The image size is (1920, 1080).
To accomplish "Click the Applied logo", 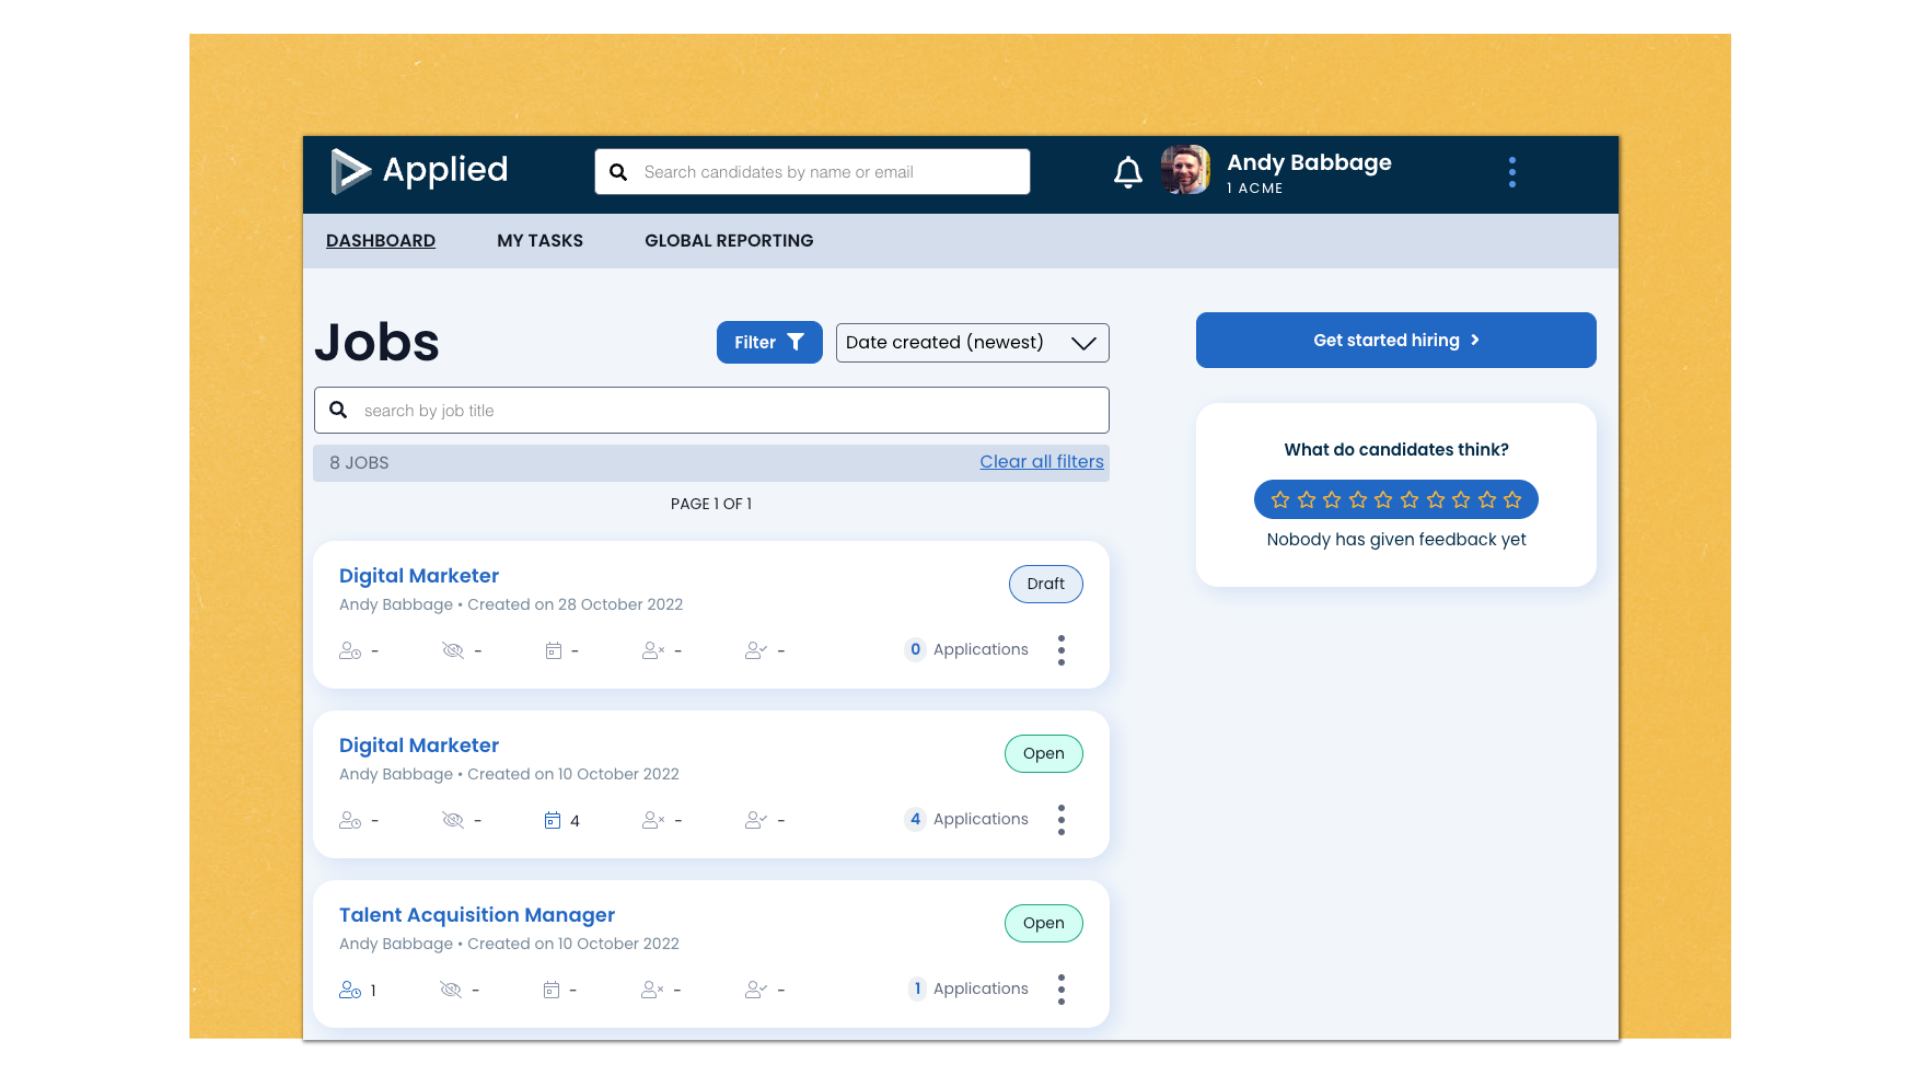I will tap(419, 170).
